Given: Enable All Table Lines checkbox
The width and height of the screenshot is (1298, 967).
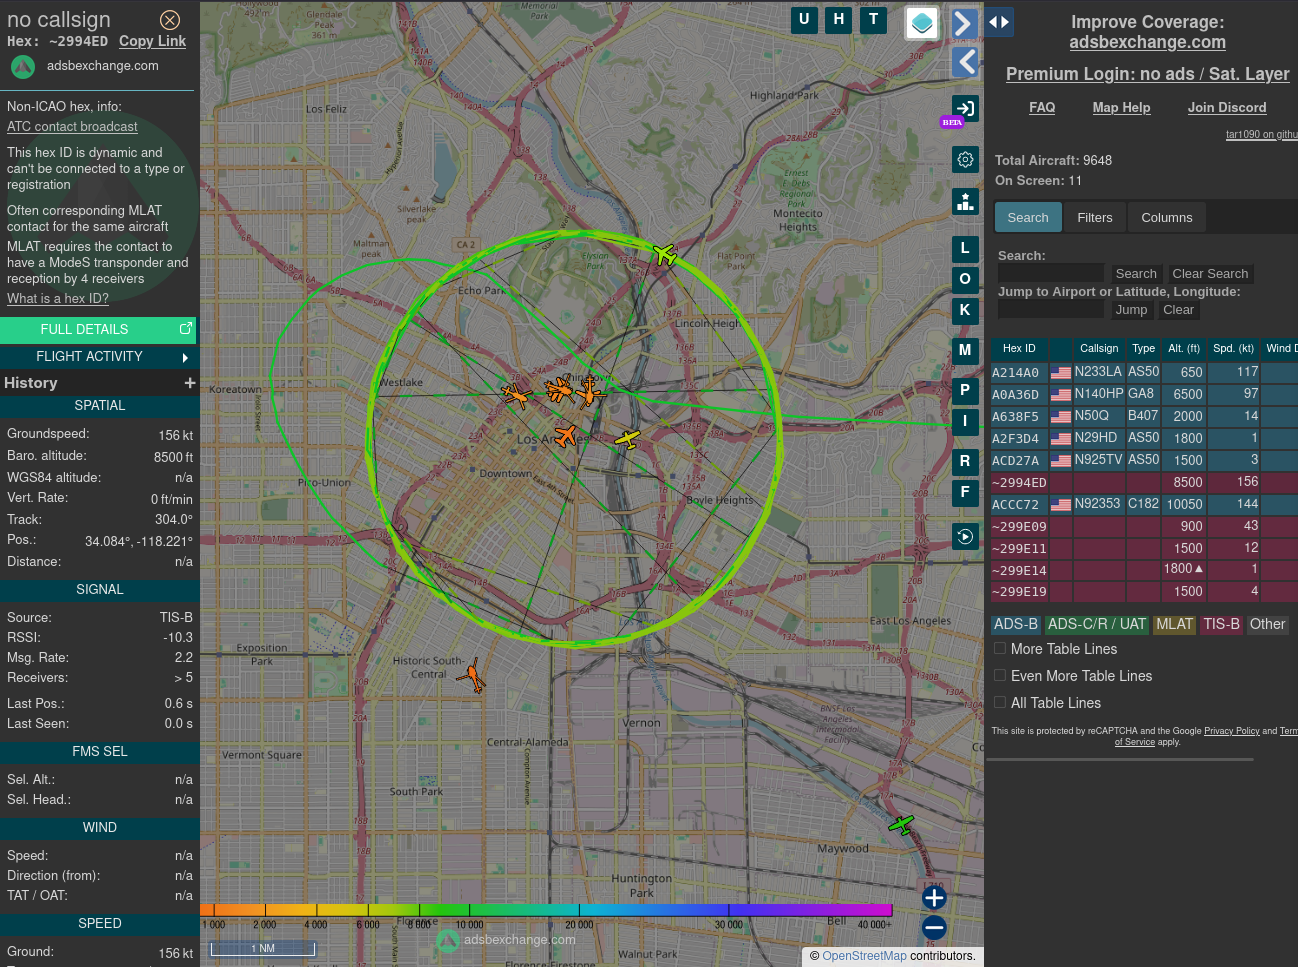Looking at the screenshot, I should pos(1000,702).
